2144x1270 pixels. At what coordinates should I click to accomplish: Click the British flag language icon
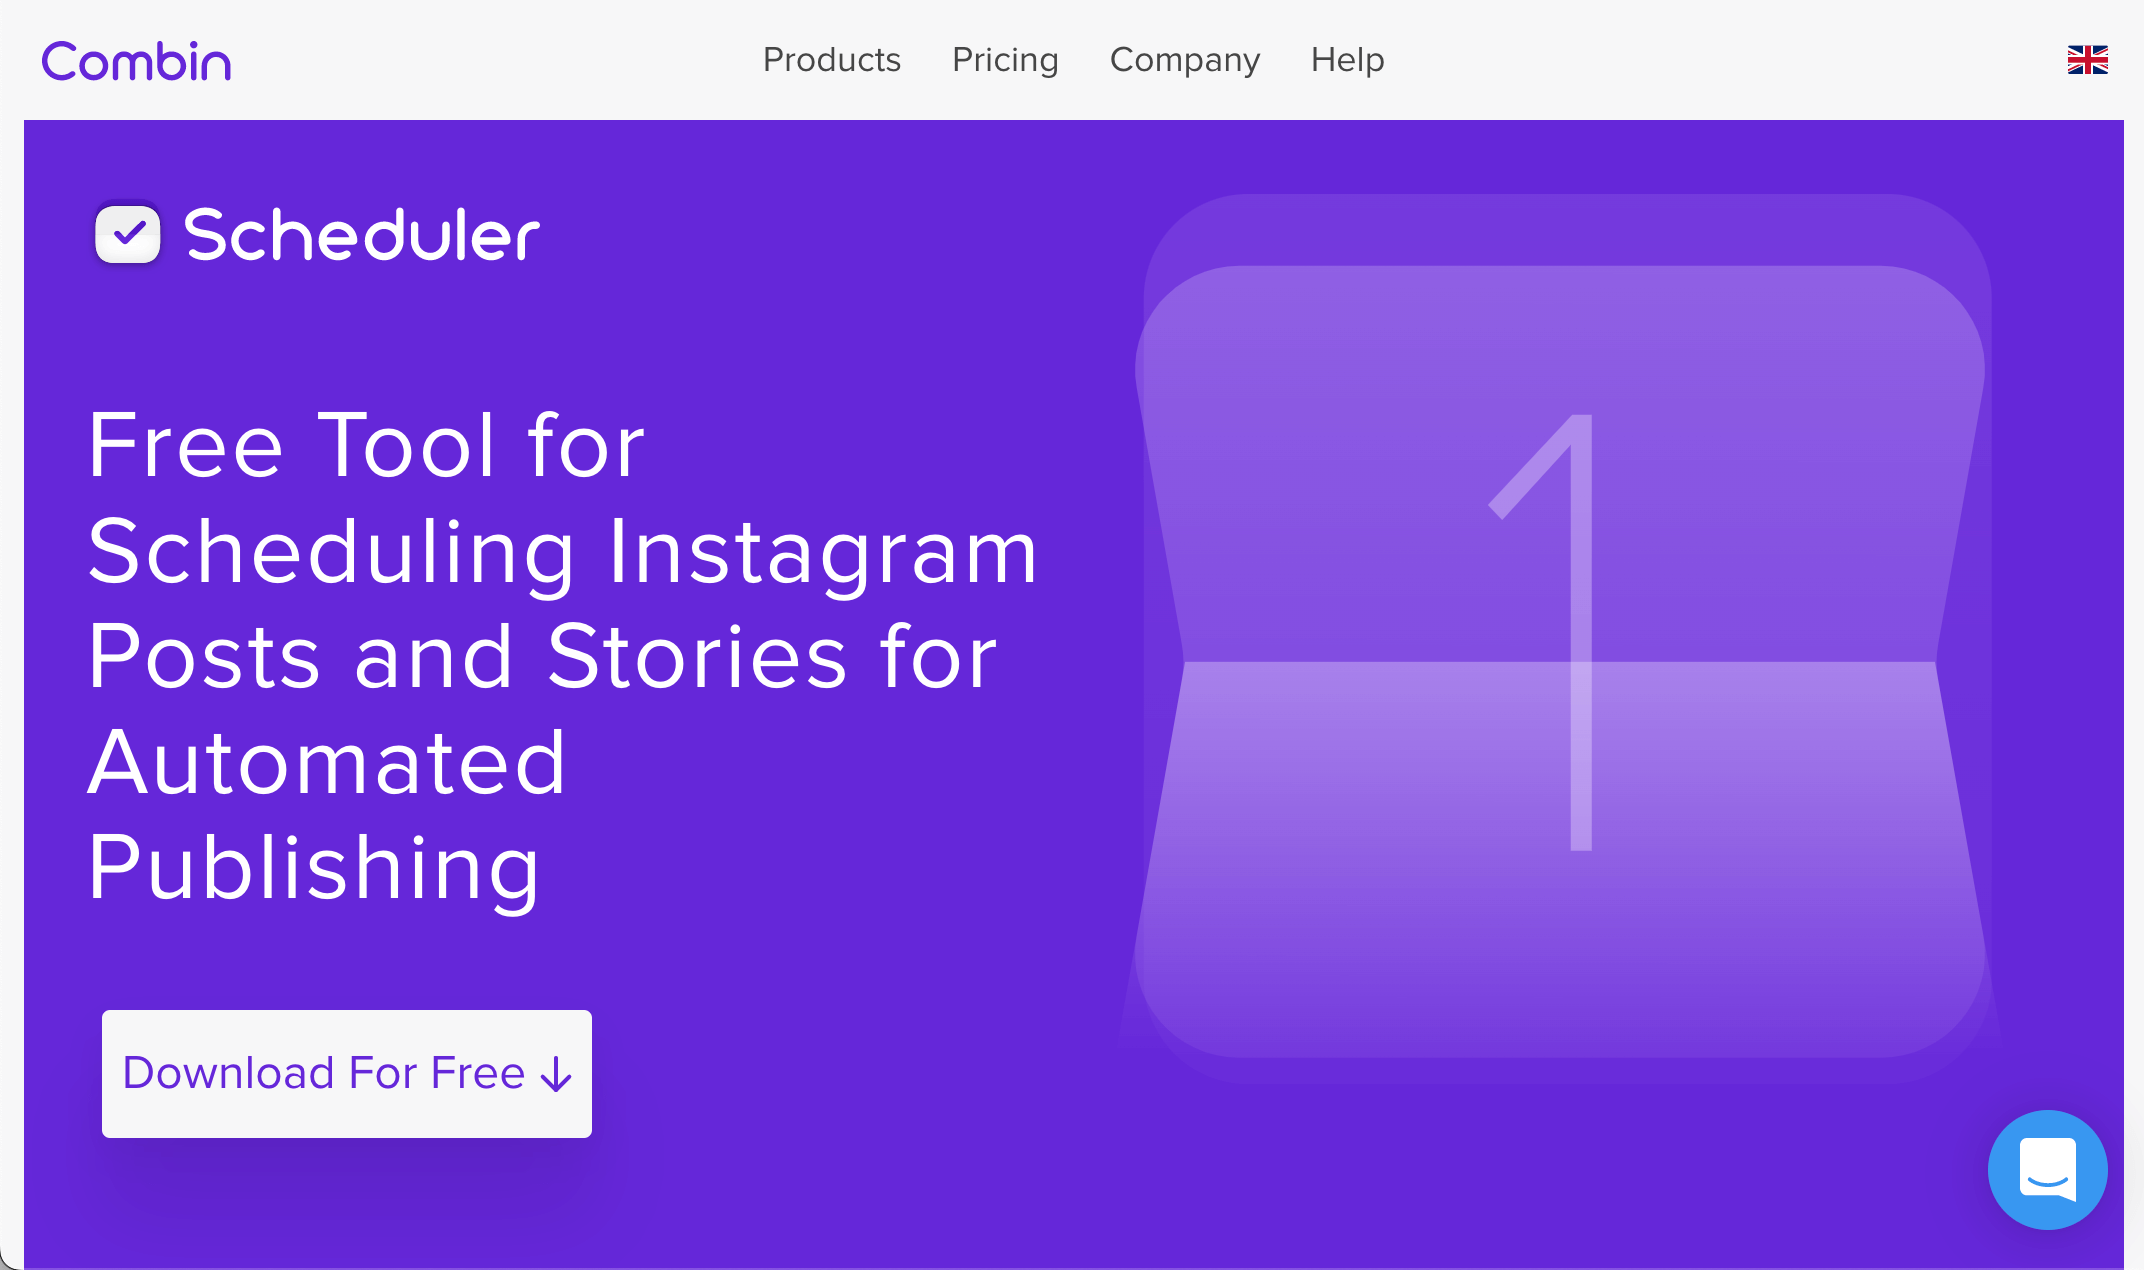2088,61
